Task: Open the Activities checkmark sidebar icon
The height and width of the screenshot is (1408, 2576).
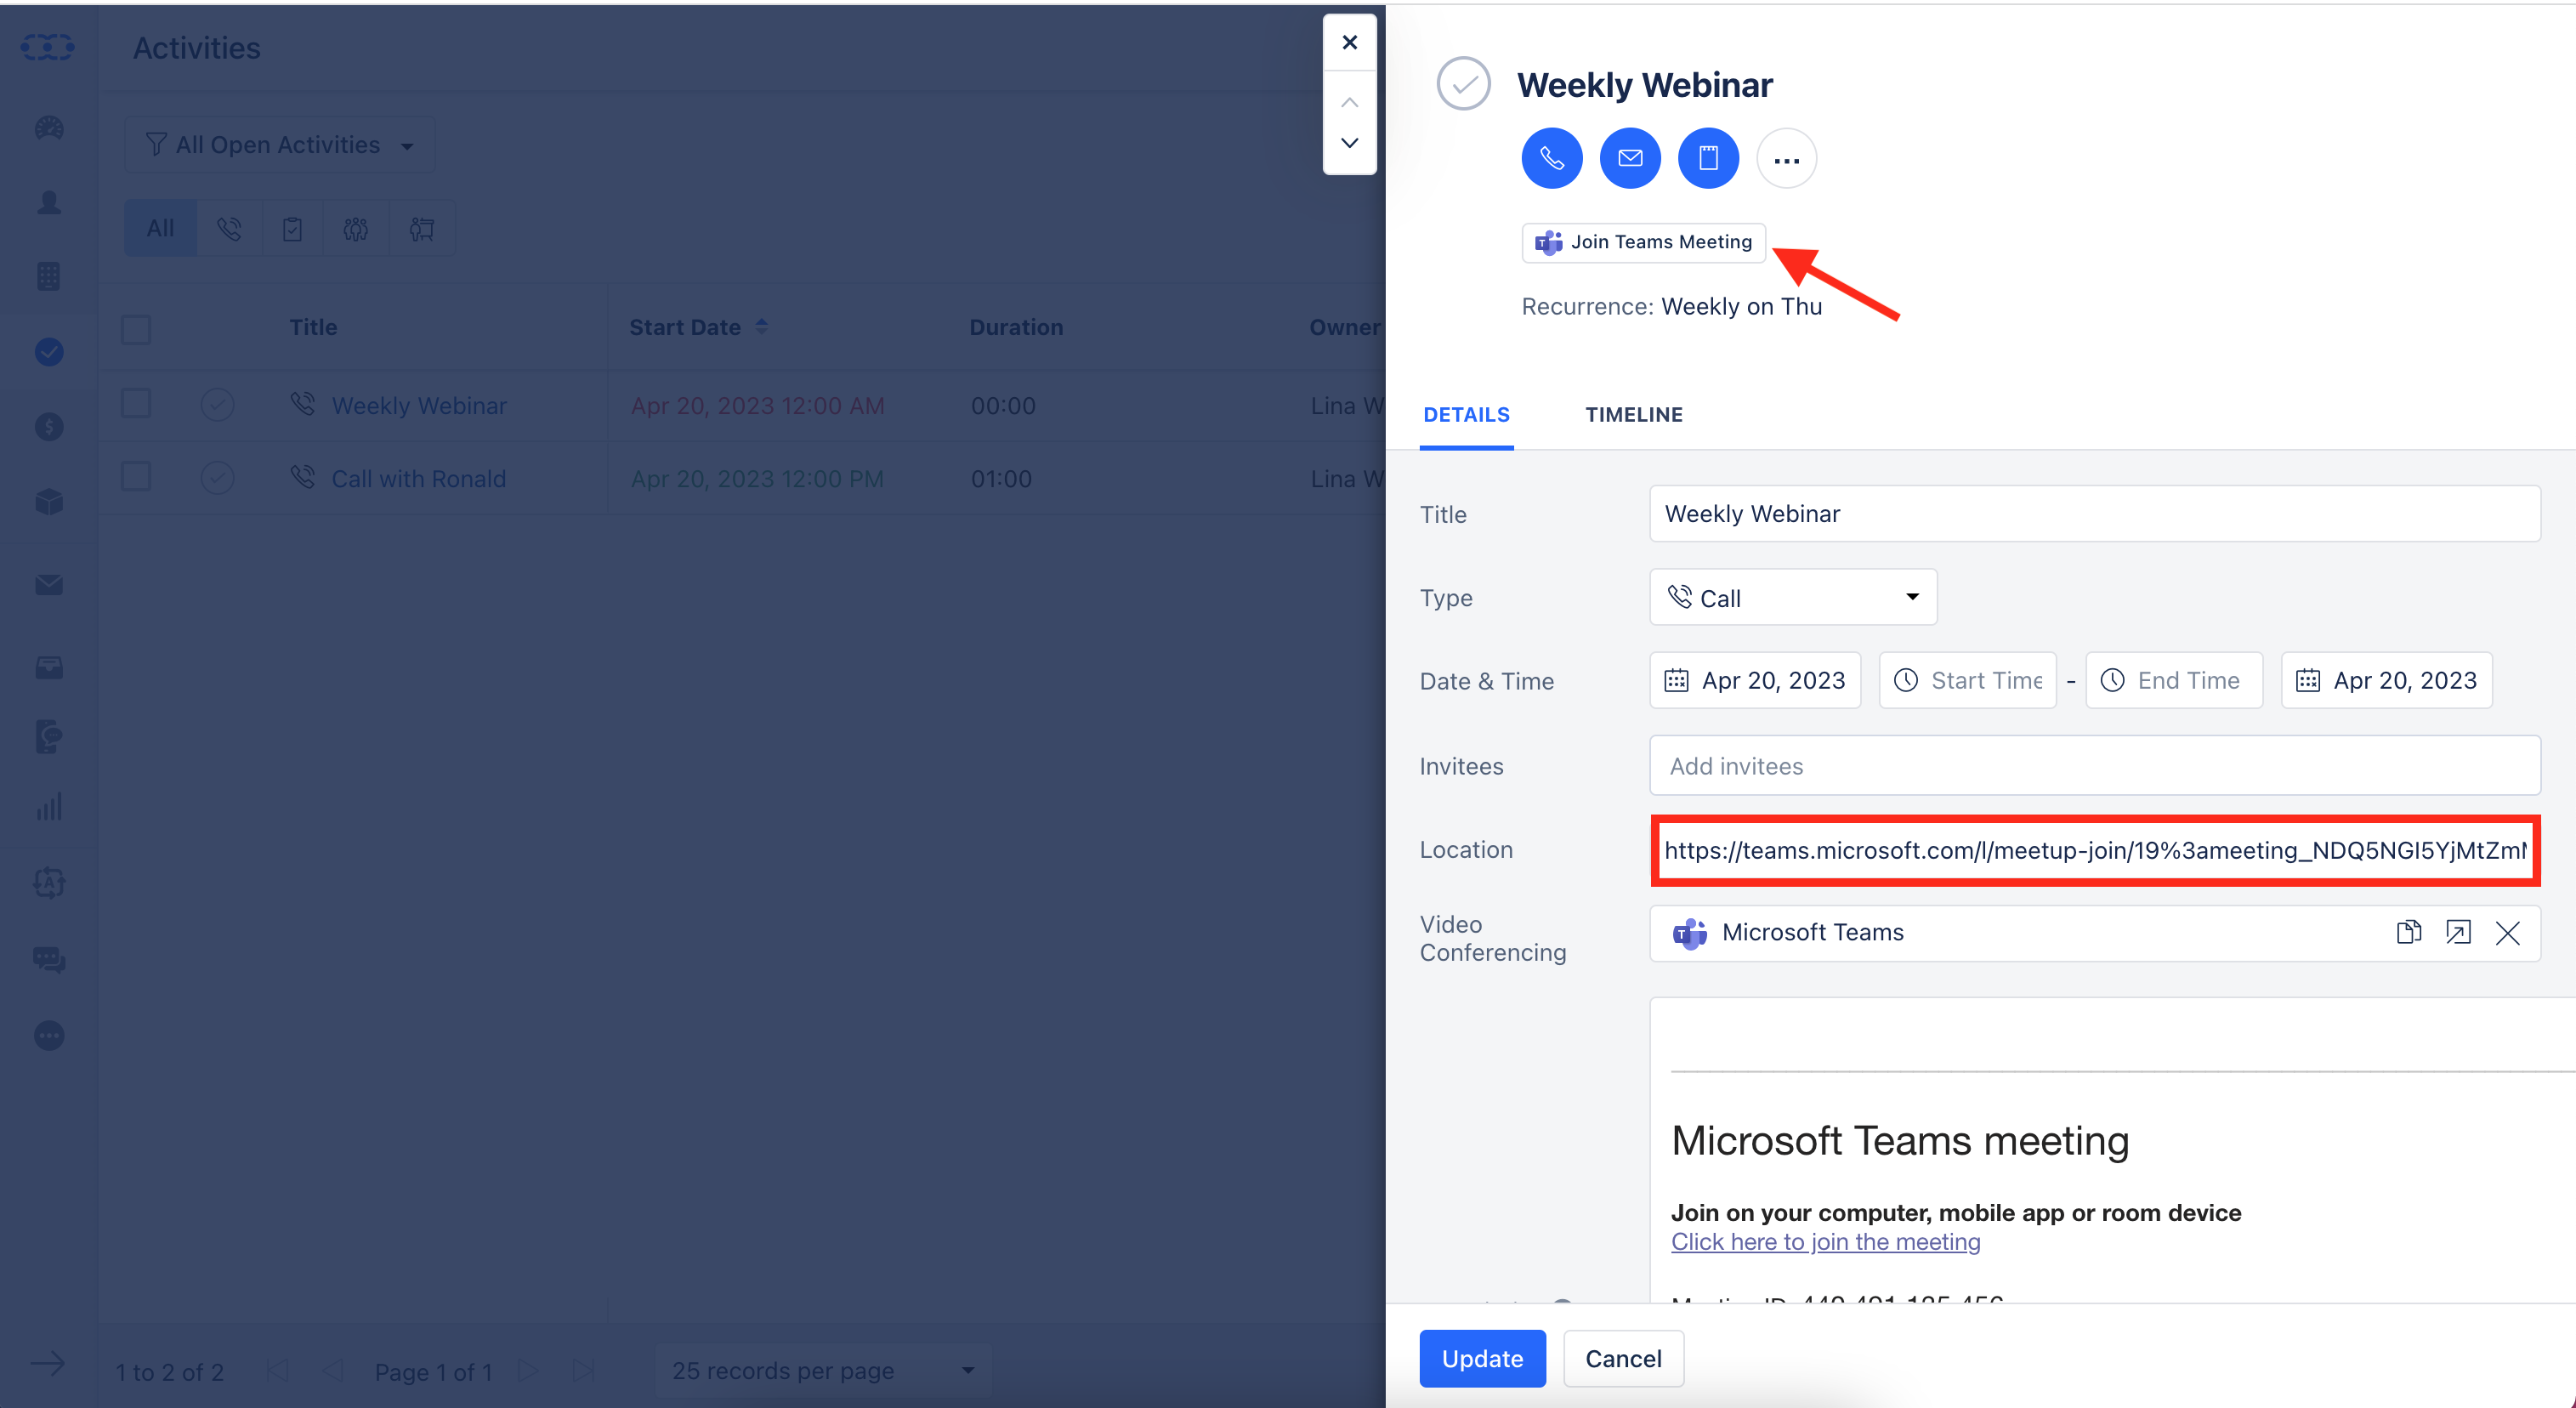Action: pyautogui.click(x=49, y=352)
